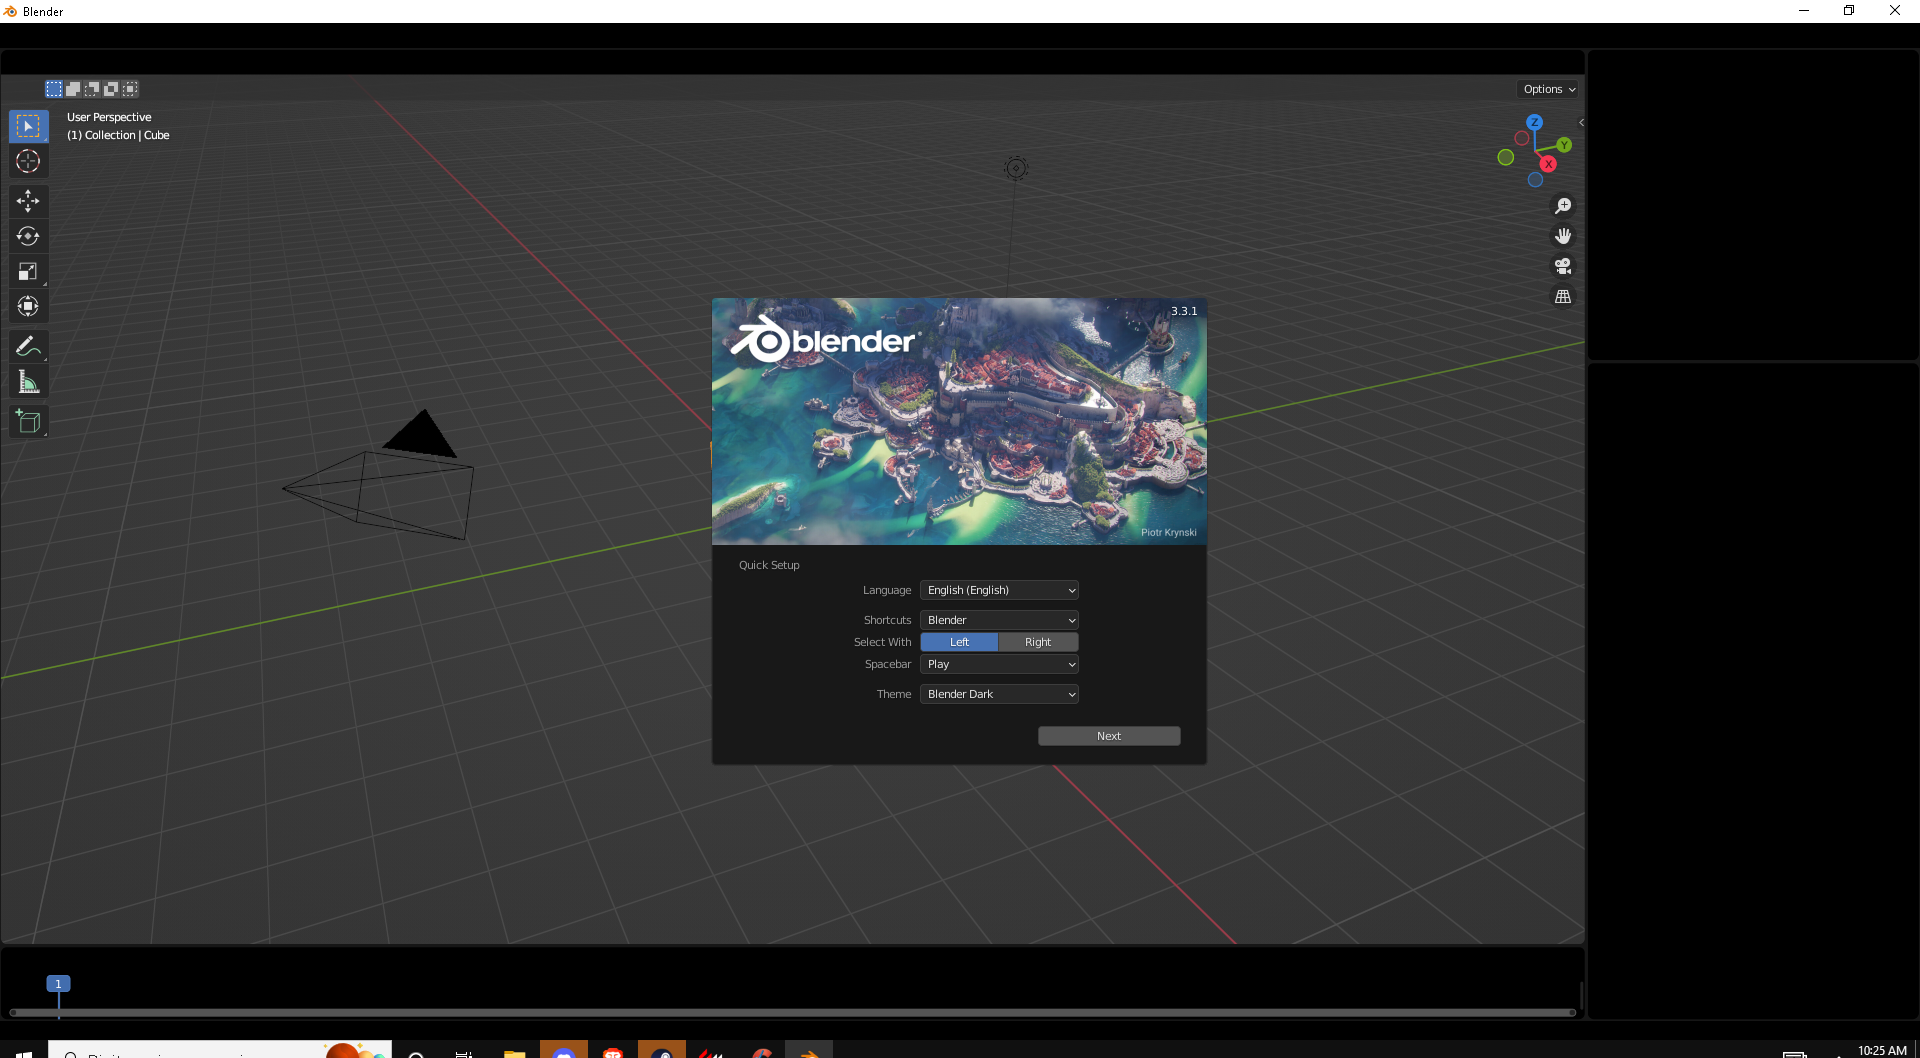Set selection mode to Extend
This screenshot has height=1058, width=1920.
pyautogui.click(x=73, y=89)
